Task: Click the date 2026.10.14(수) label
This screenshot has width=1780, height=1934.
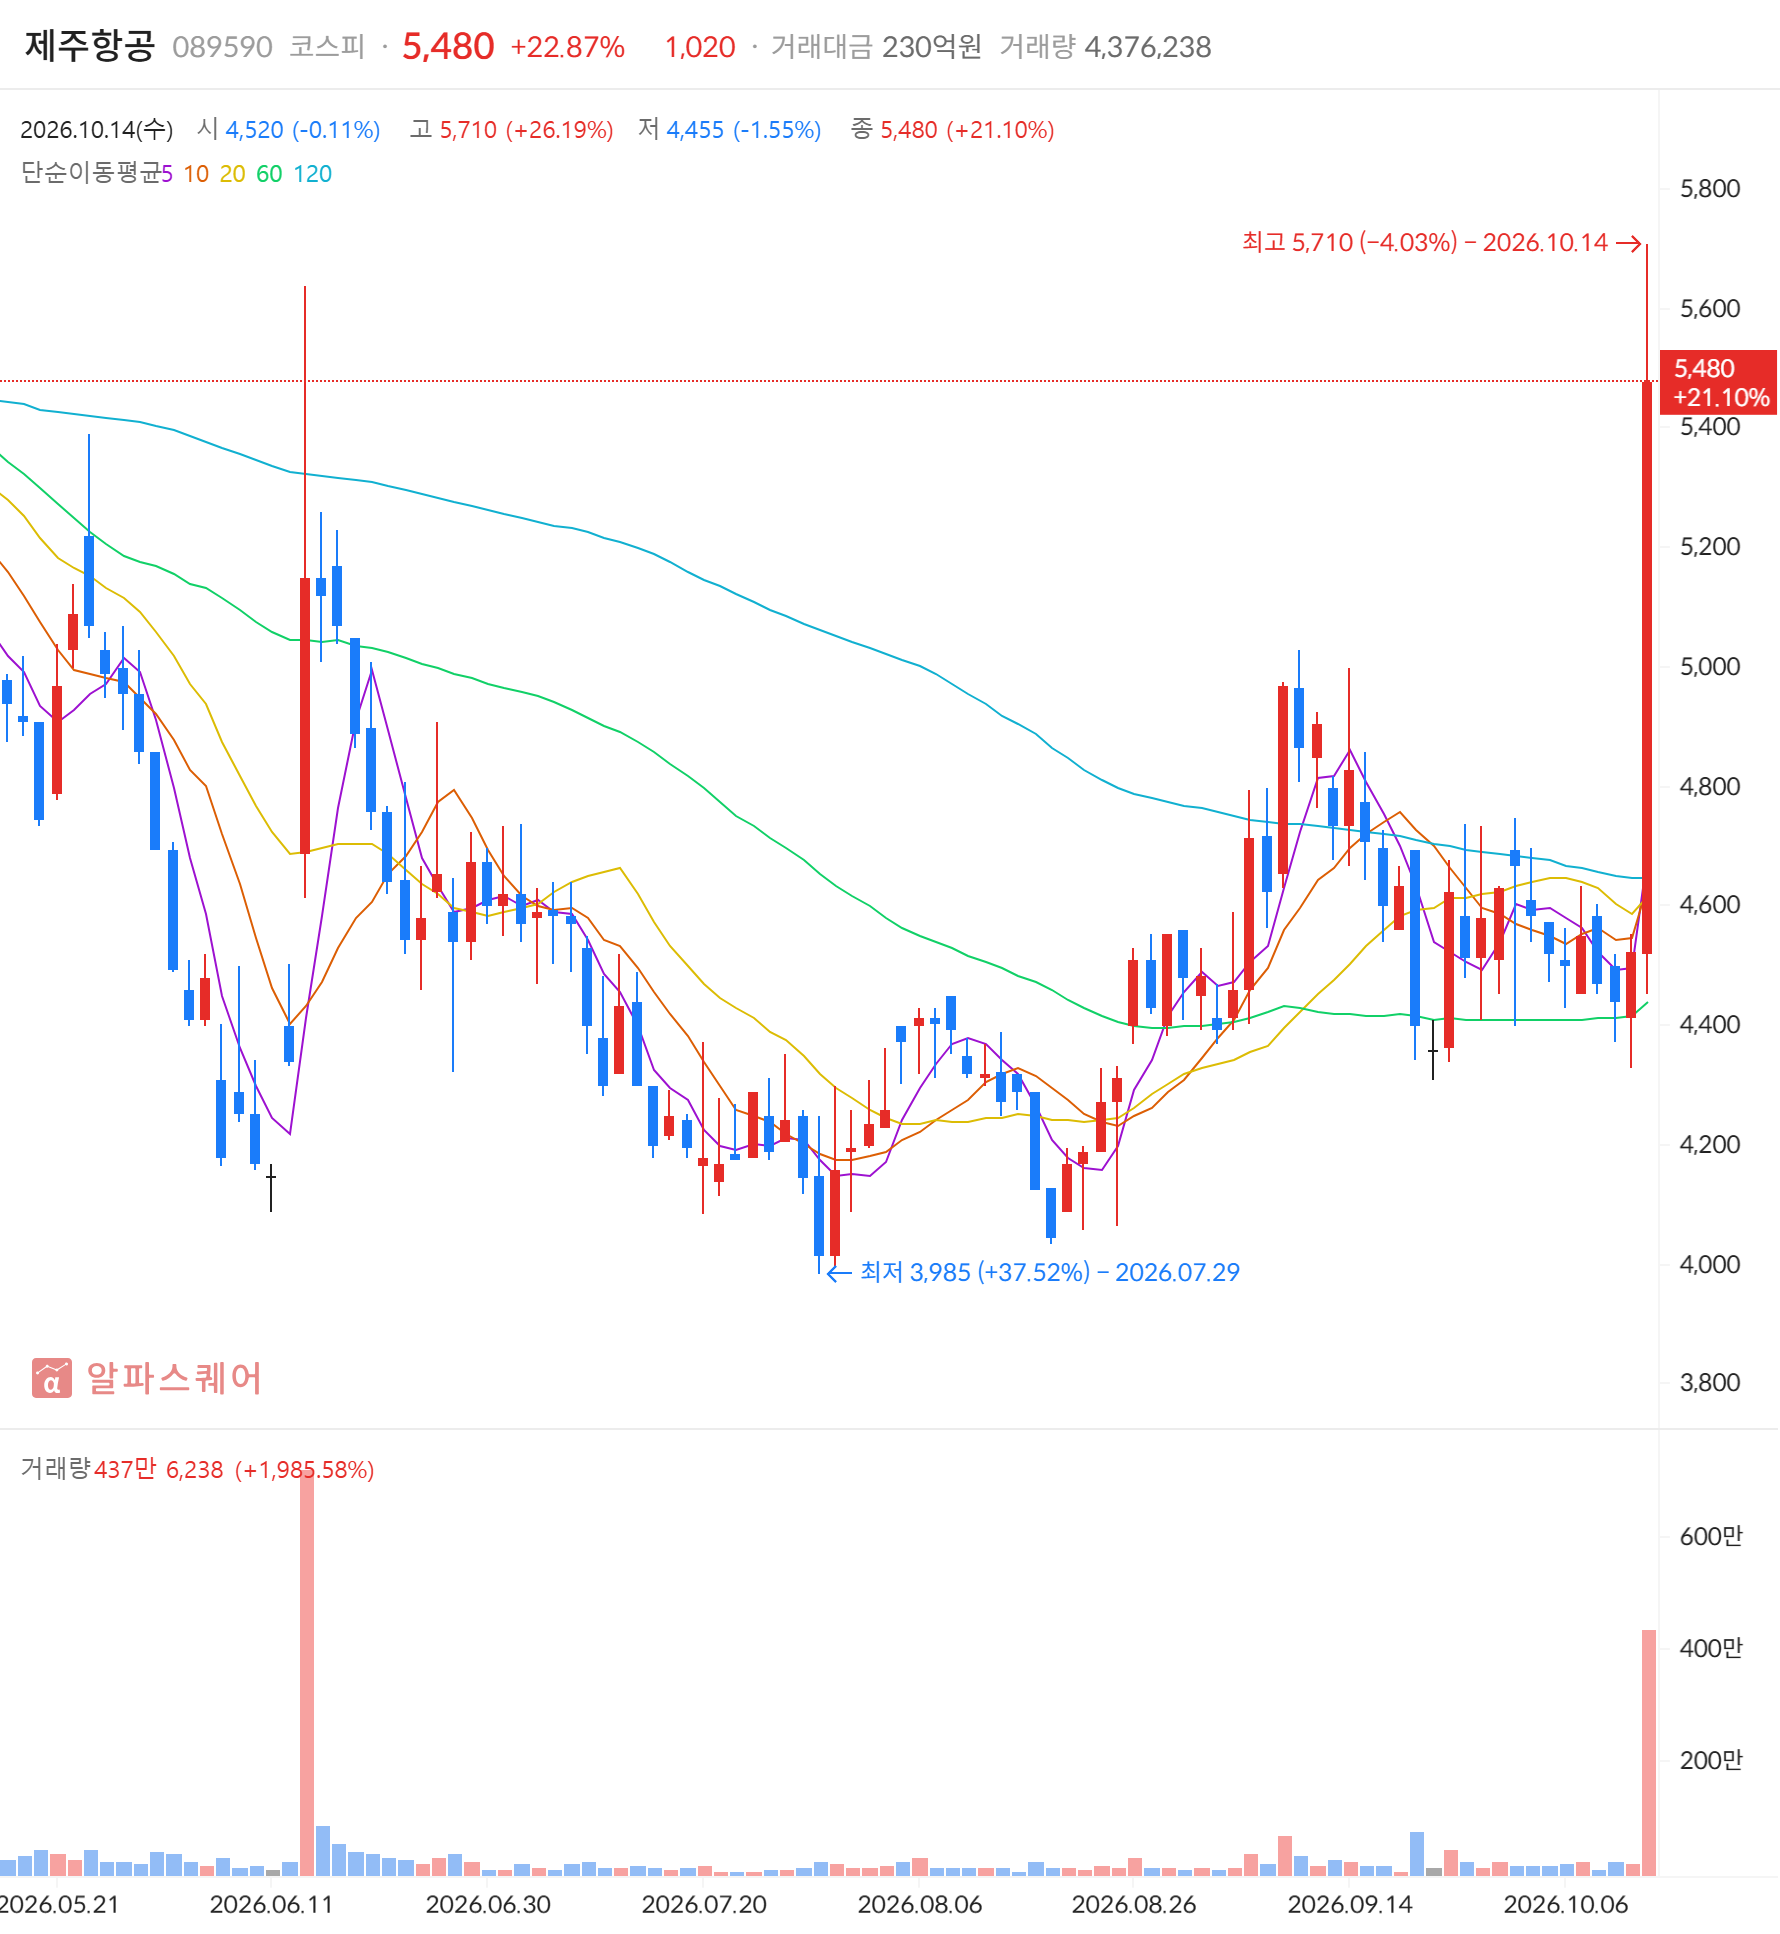Action: click(x=97, y=130)
